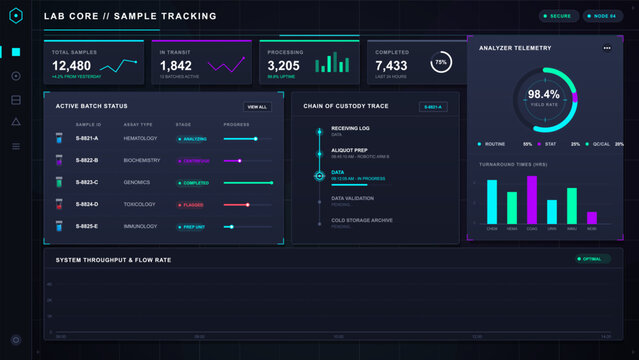Viewport: 639px width, 360px height.
Task: Click the Progress column header
Action: coord(236,124)
